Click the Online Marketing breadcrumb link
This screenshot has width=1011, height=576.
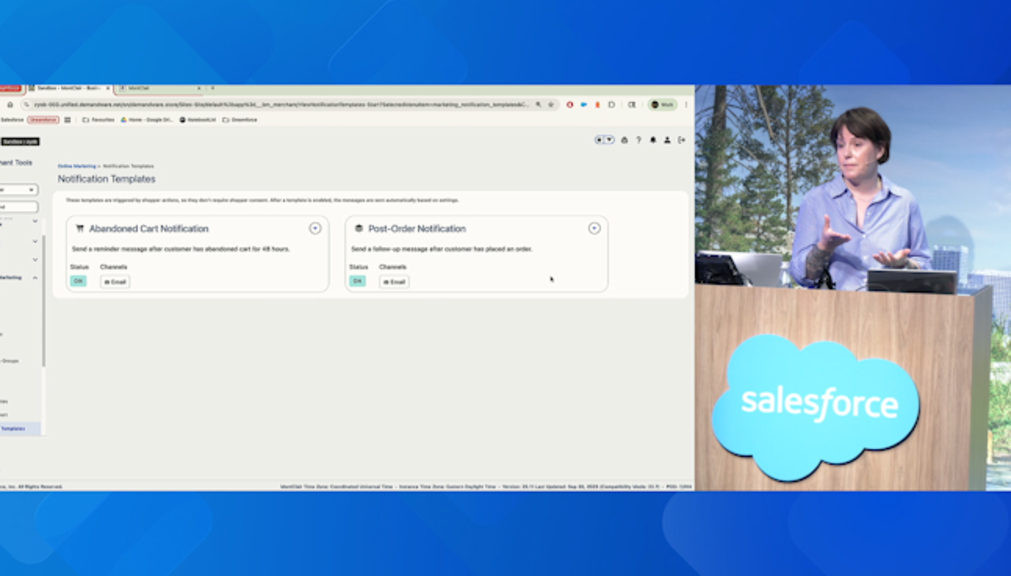[x=77, y=166]
